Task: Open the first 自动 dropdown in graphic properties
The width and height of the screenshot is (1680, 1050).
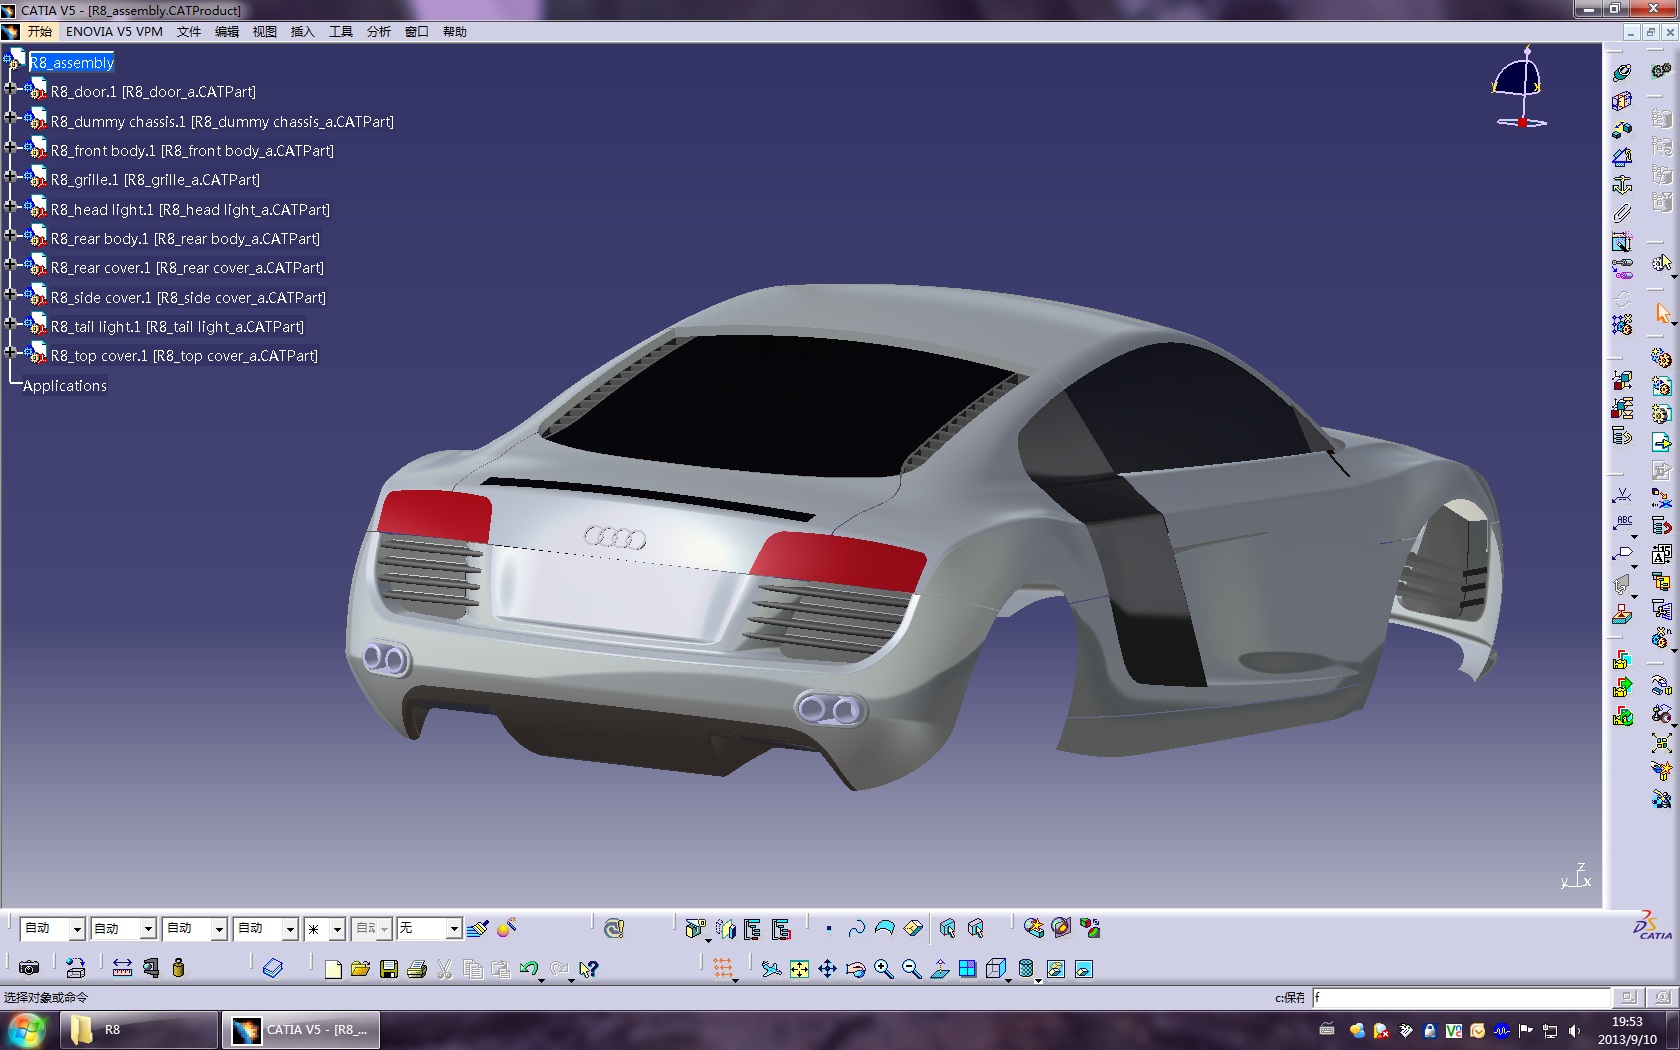Action: coord(77,929)
